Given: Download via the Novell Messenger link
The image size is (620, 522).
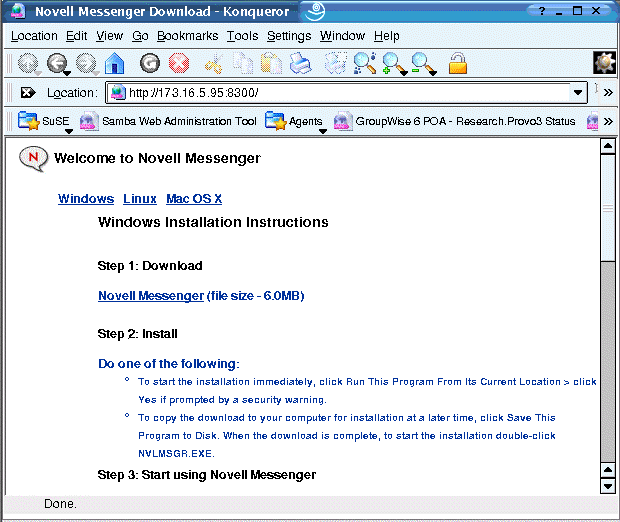Looking at the screenshot, I should [150, 296].
